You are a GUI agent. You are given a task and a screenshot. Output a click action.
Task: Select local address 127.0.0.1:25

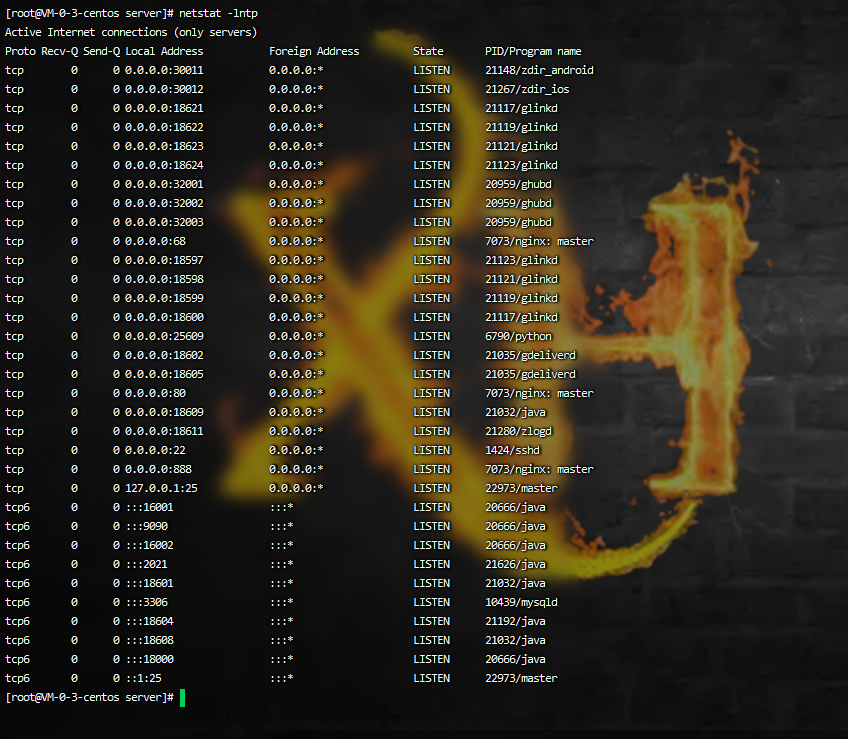tap(161, 488)
